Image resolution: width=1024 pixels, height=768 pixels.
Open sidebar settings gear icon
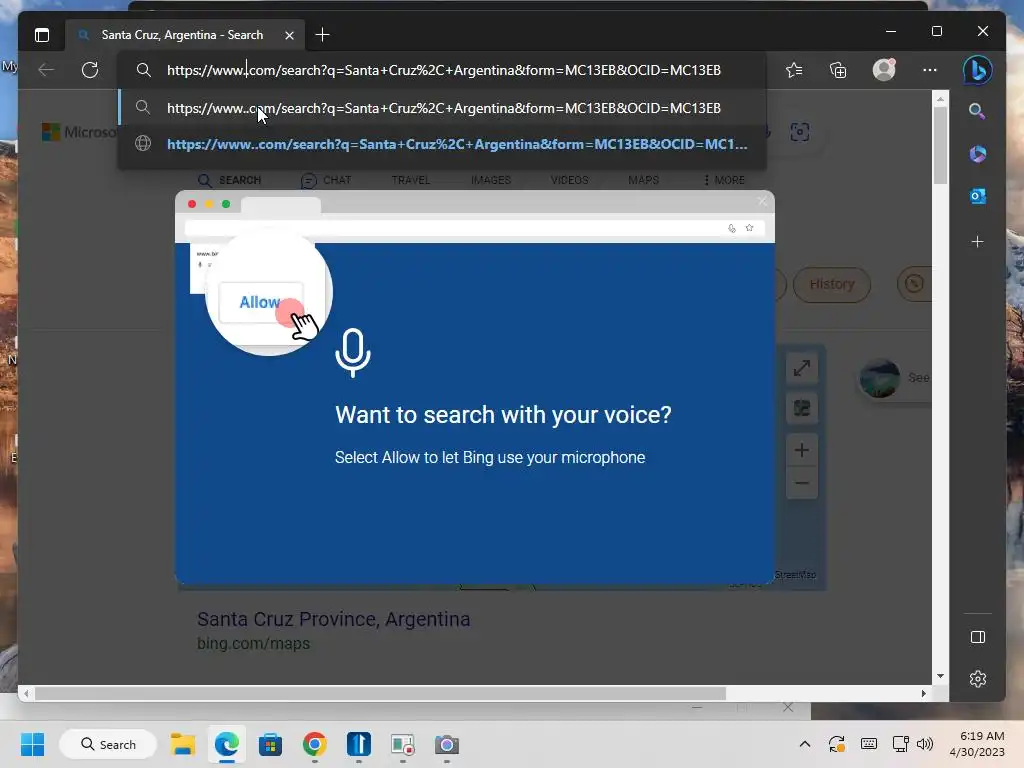click(978, 679)
